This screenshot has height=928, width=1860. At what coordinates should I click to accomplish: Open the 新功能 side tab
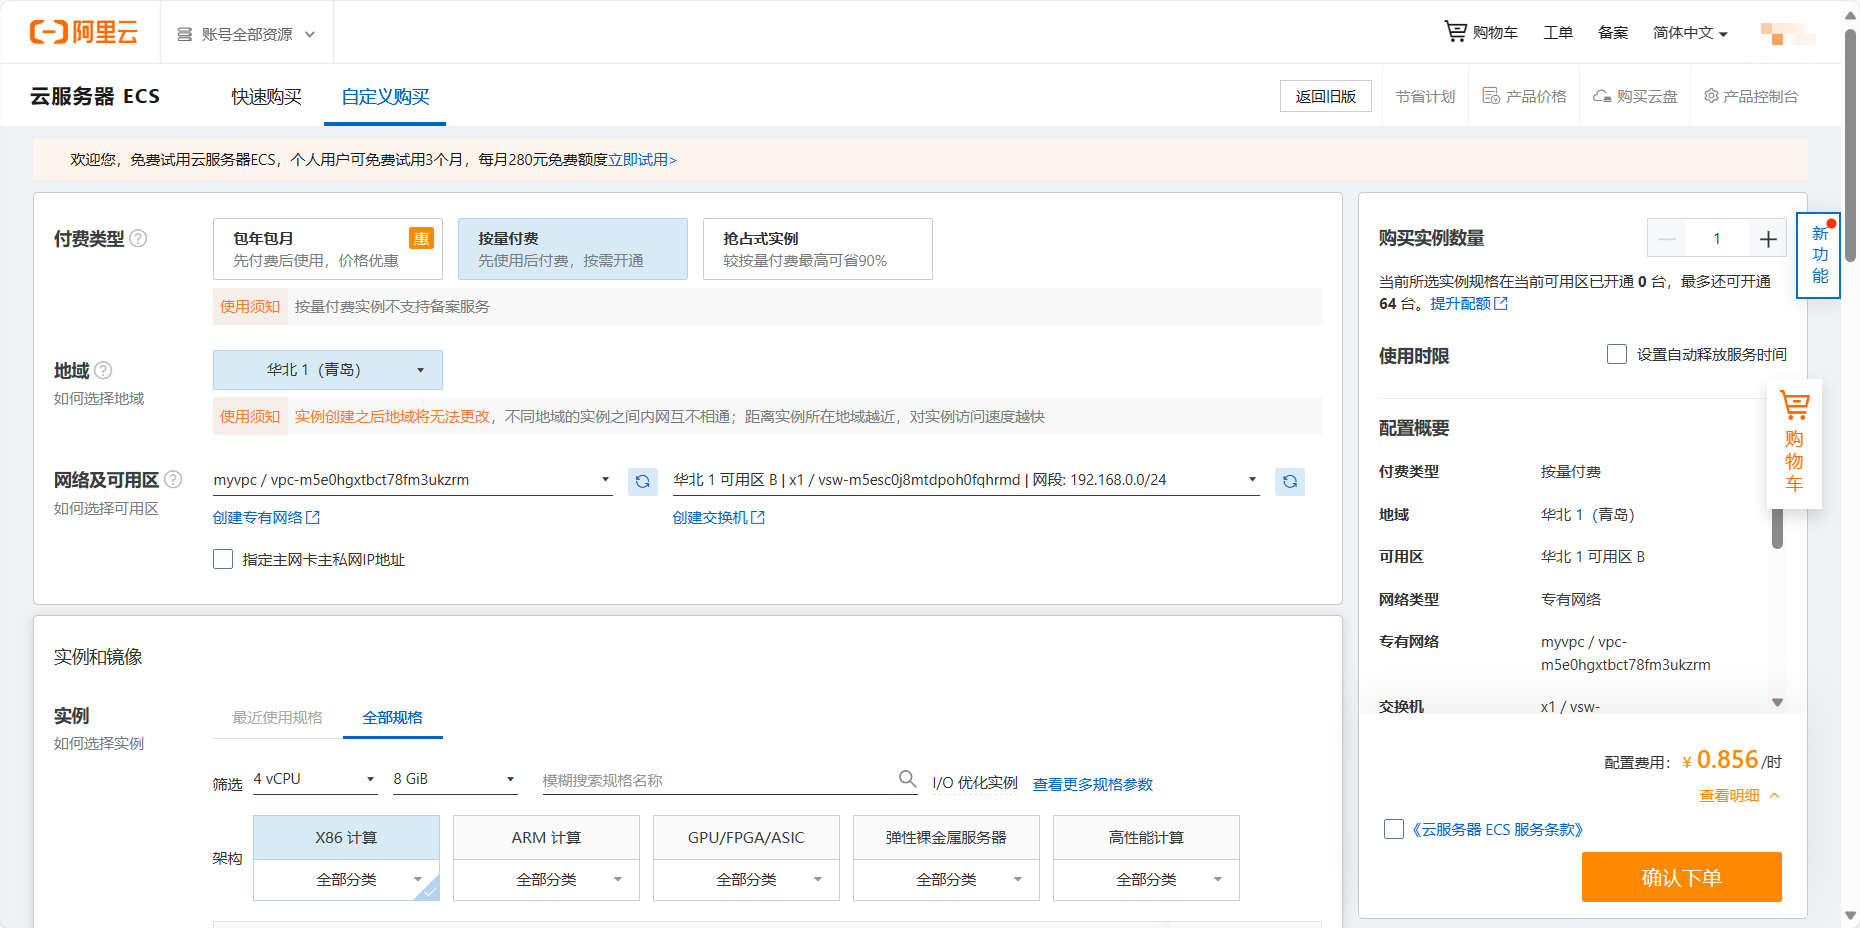(1819, 255)
